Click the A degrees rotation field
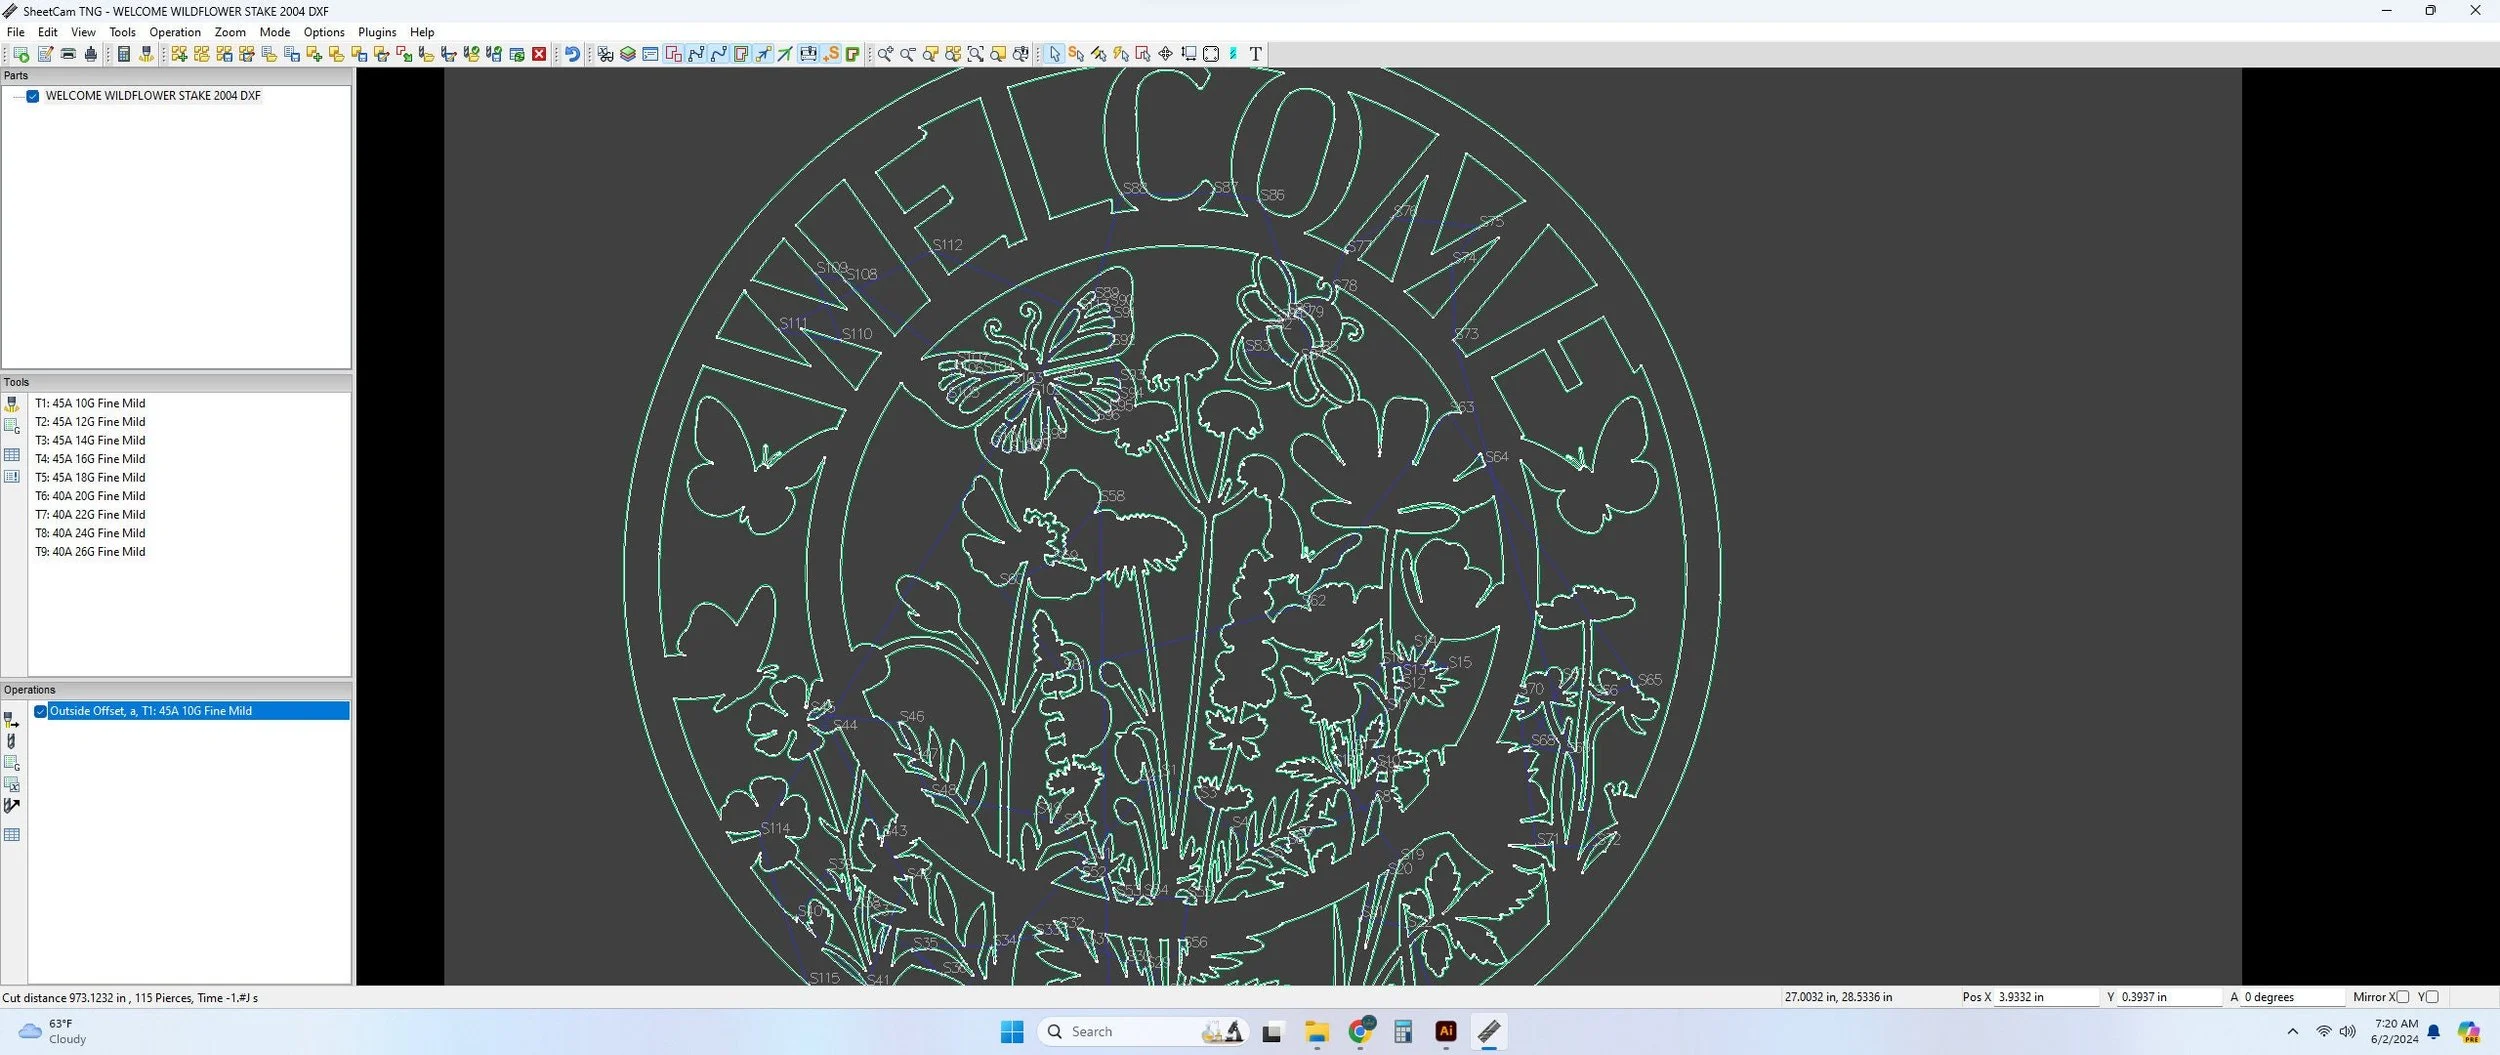2500x1055 pixels. tap(2292, 997)
